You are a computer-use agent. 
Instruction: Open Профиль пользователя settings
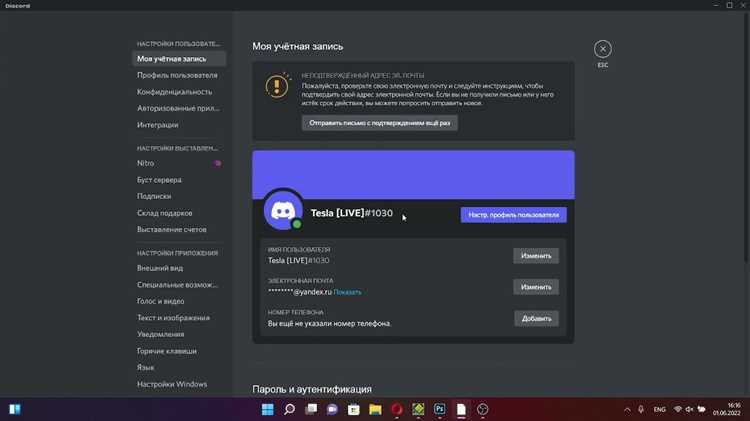coord(179,75)
